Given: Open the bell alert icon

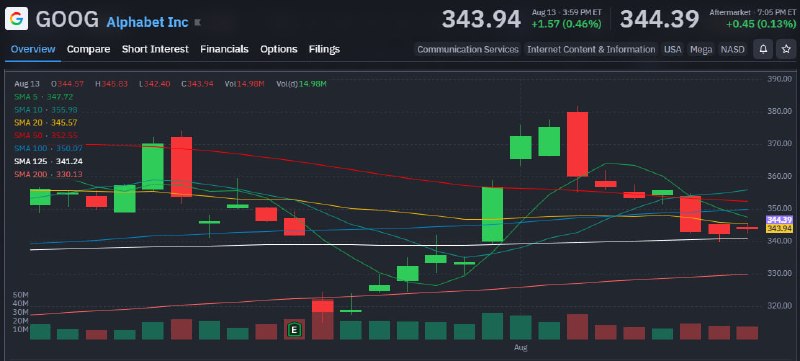Looking at the screenshot, I should tap(763, 49).
